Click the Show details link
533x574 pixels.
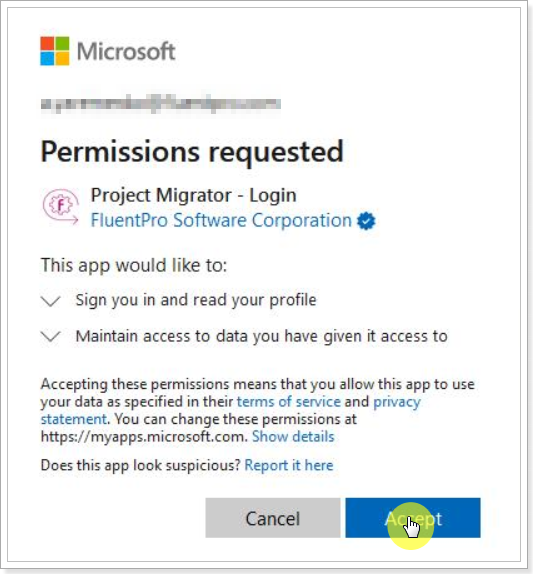(x=293, y=436)
